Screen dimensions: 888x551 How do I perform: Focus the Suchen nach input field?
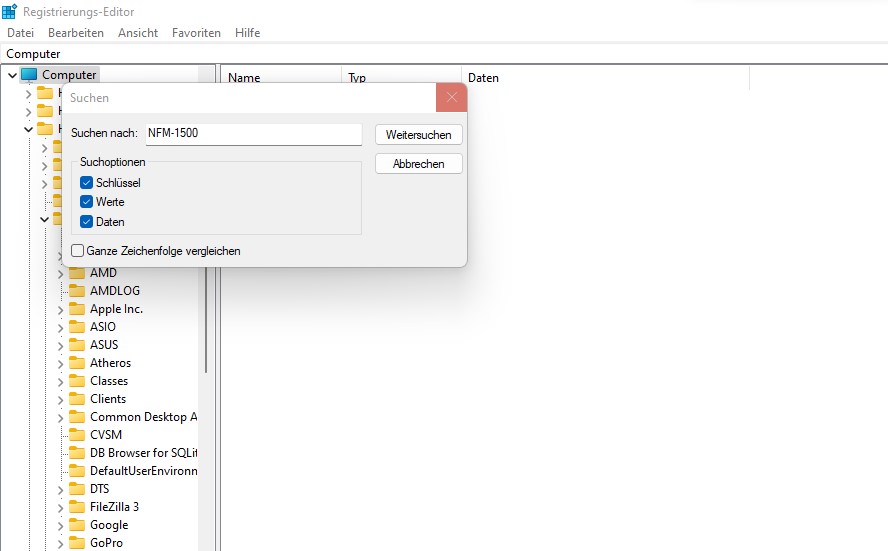click(254, 134)
